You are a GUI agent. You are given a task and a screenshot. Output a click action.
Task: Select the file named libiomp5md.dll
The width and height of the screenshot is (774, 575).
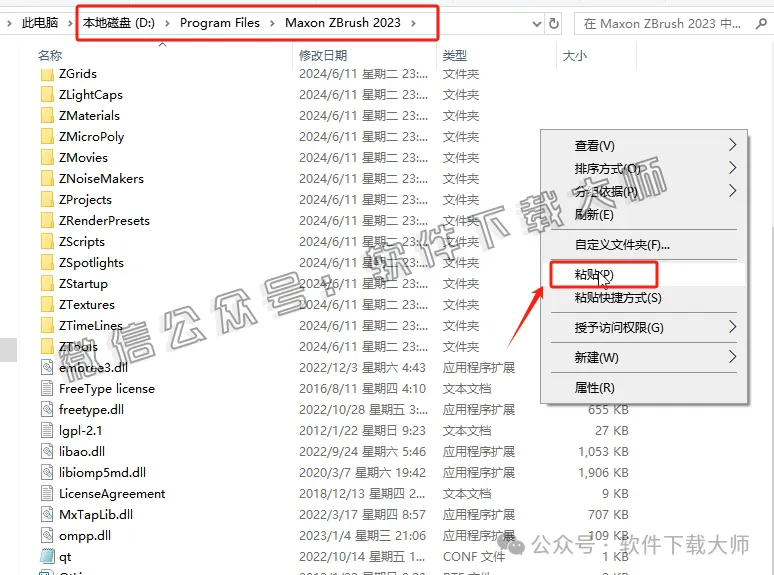click(102, 473)
